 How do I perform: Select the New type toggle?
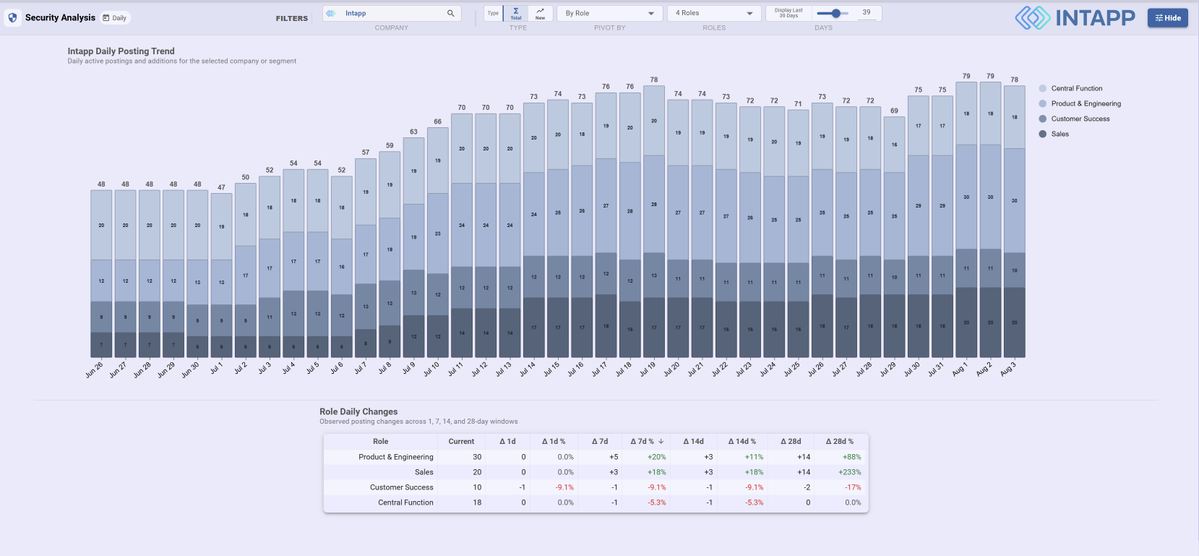click(x=540, y=13)
